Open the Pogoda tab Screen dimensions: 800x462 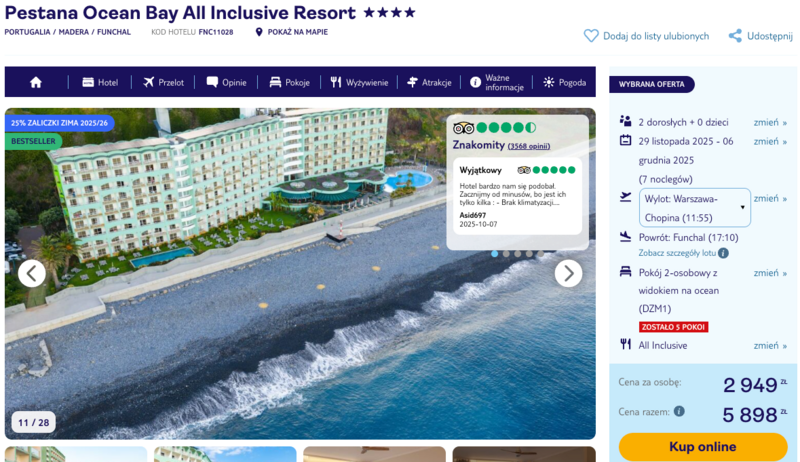[x=564, y=82]
